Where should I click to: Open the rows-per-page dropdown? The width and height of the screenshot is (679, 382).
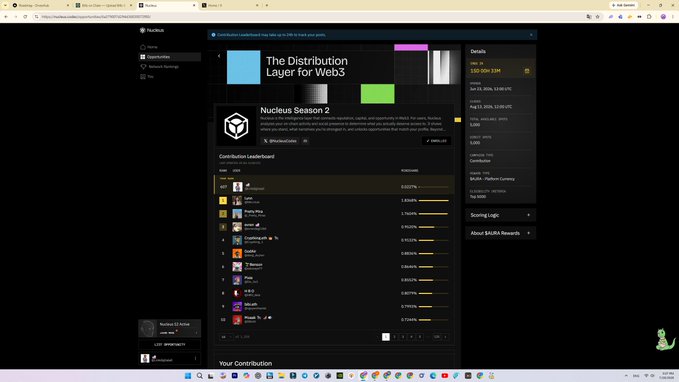(226, 337)
